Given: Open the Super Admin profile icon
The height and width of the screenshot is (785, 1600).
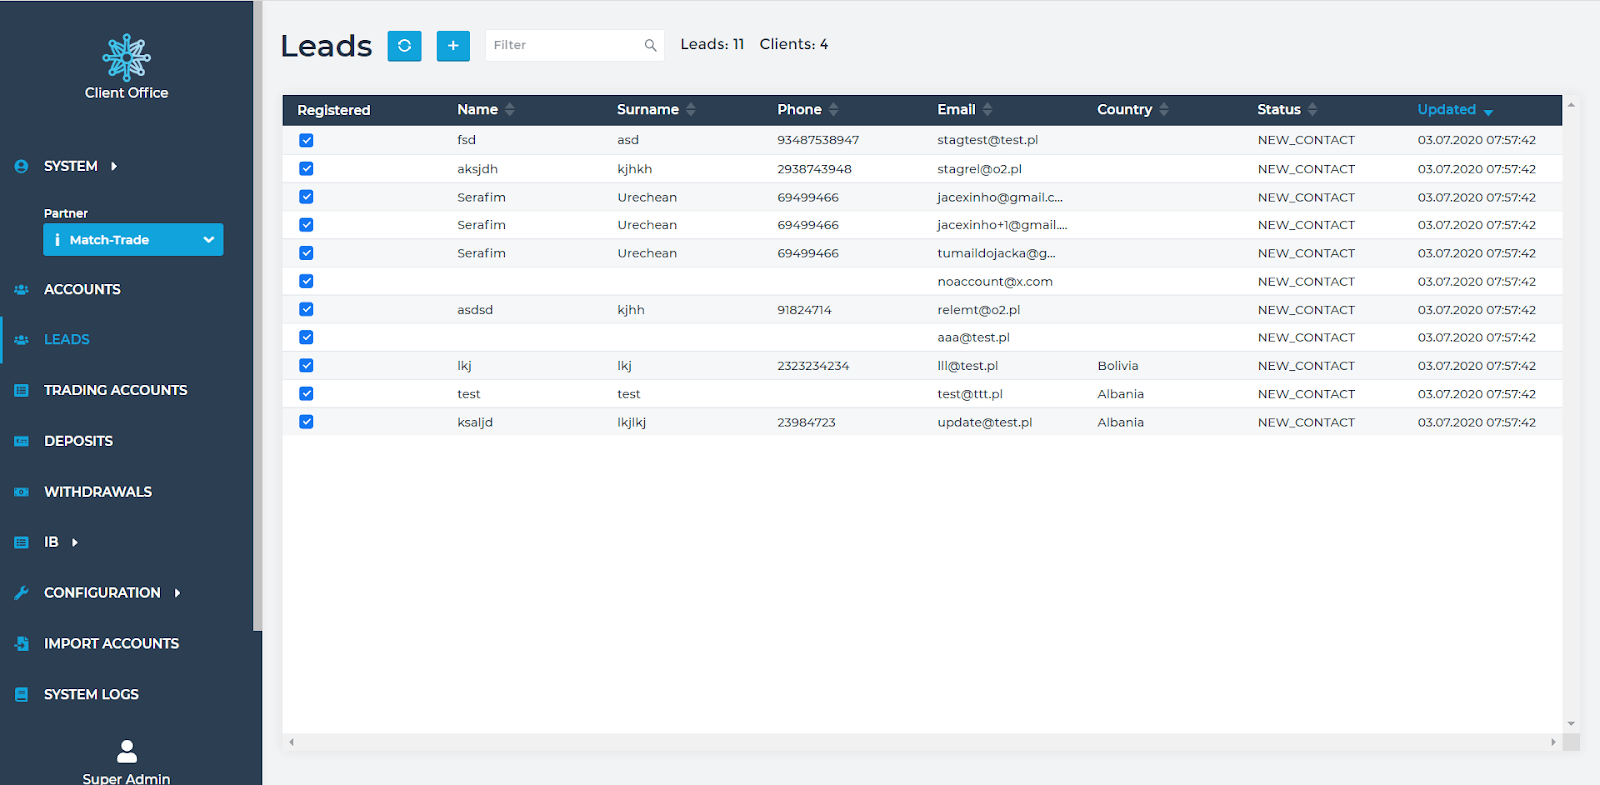Looking at the screenshot, I should pos(127,751).
